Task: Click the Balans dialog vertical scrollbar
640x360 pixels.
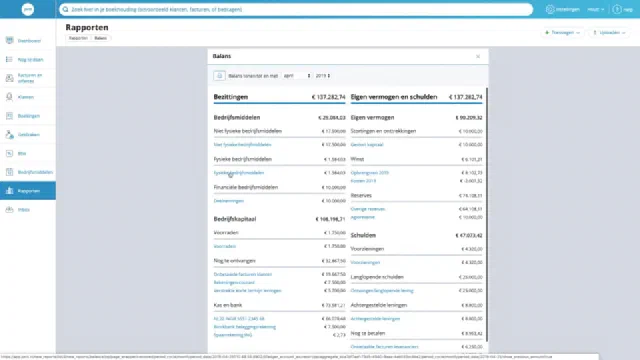Action: (487, 215)
